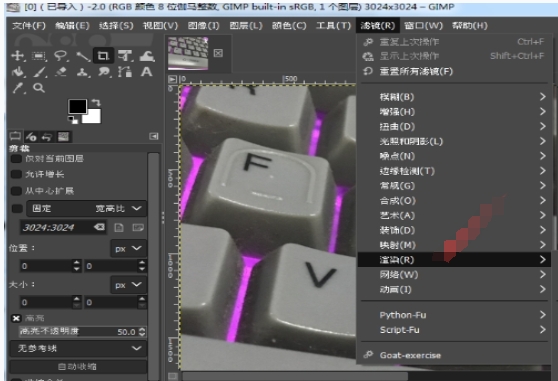The image size is (558, 381).
Task: Select the Eraser tool
Action: [61, 72]
